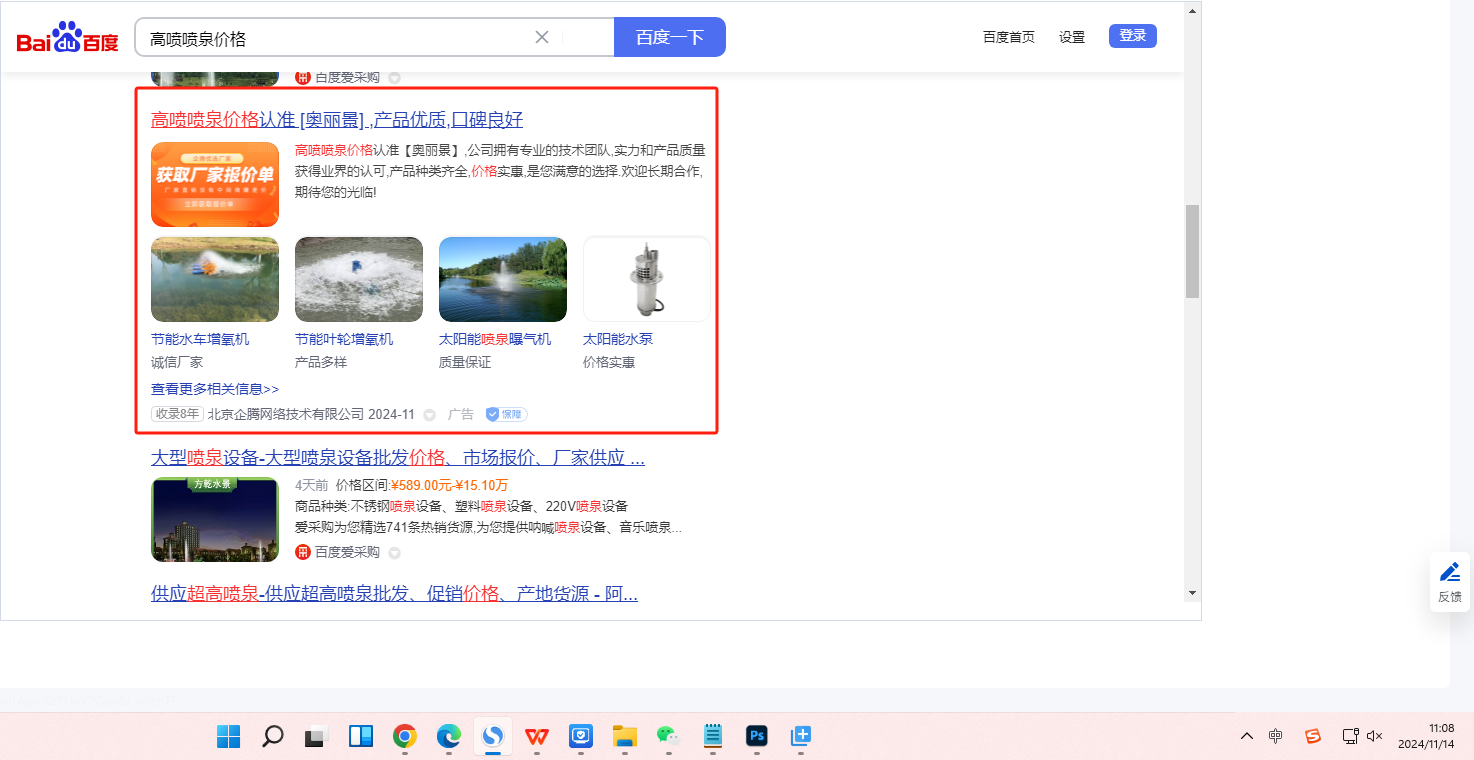Open the 反馈 feedback pencil icon
Screen dimensions: 1474x760
1449,573
